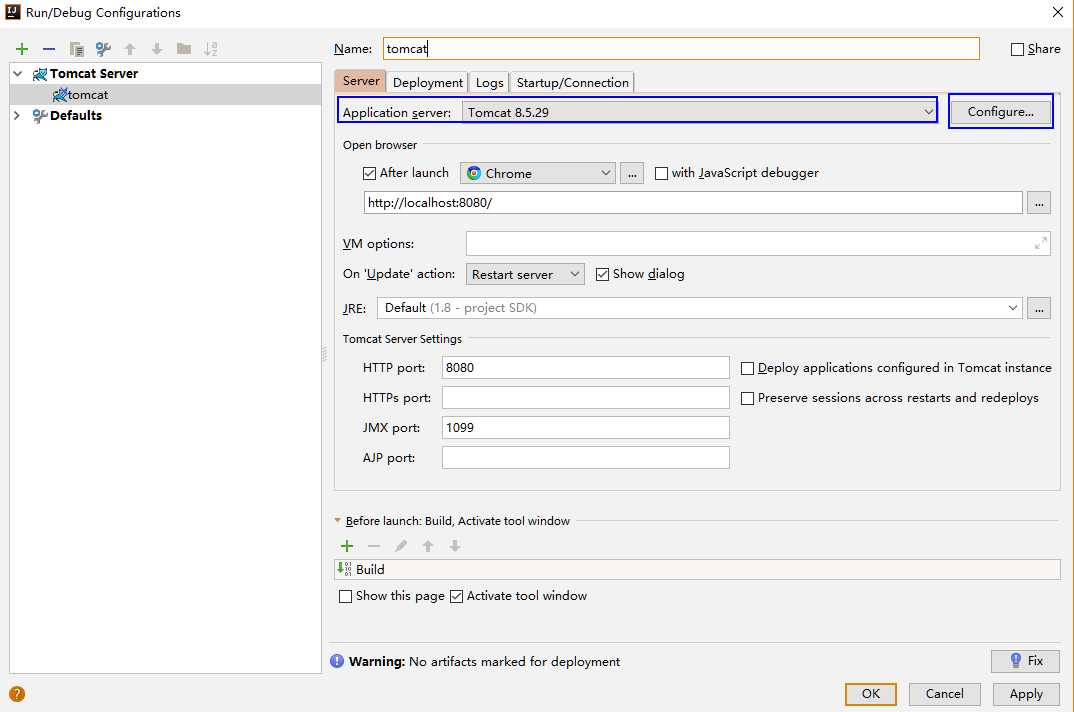The width and height of the screenshot is (1074, 712).
Task: Open help question mark icon
Action: tap(17, 694)
